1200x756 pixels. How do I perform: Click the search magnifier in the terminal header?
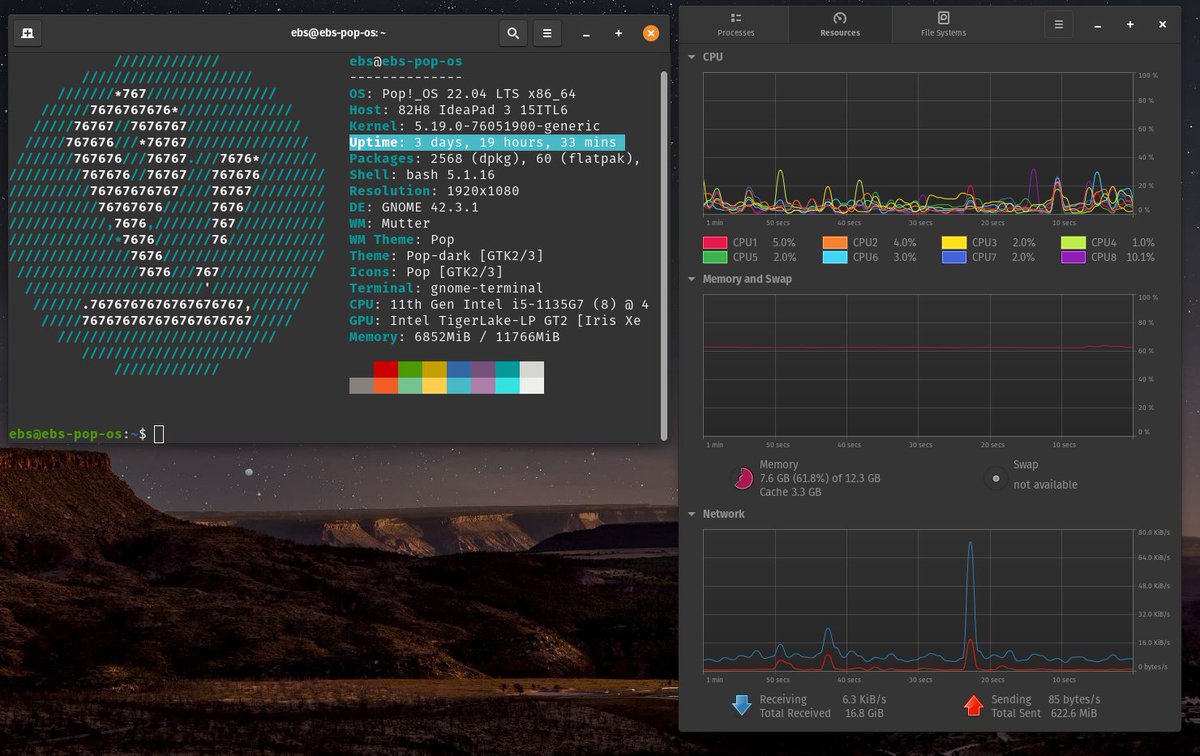[512, 33]
